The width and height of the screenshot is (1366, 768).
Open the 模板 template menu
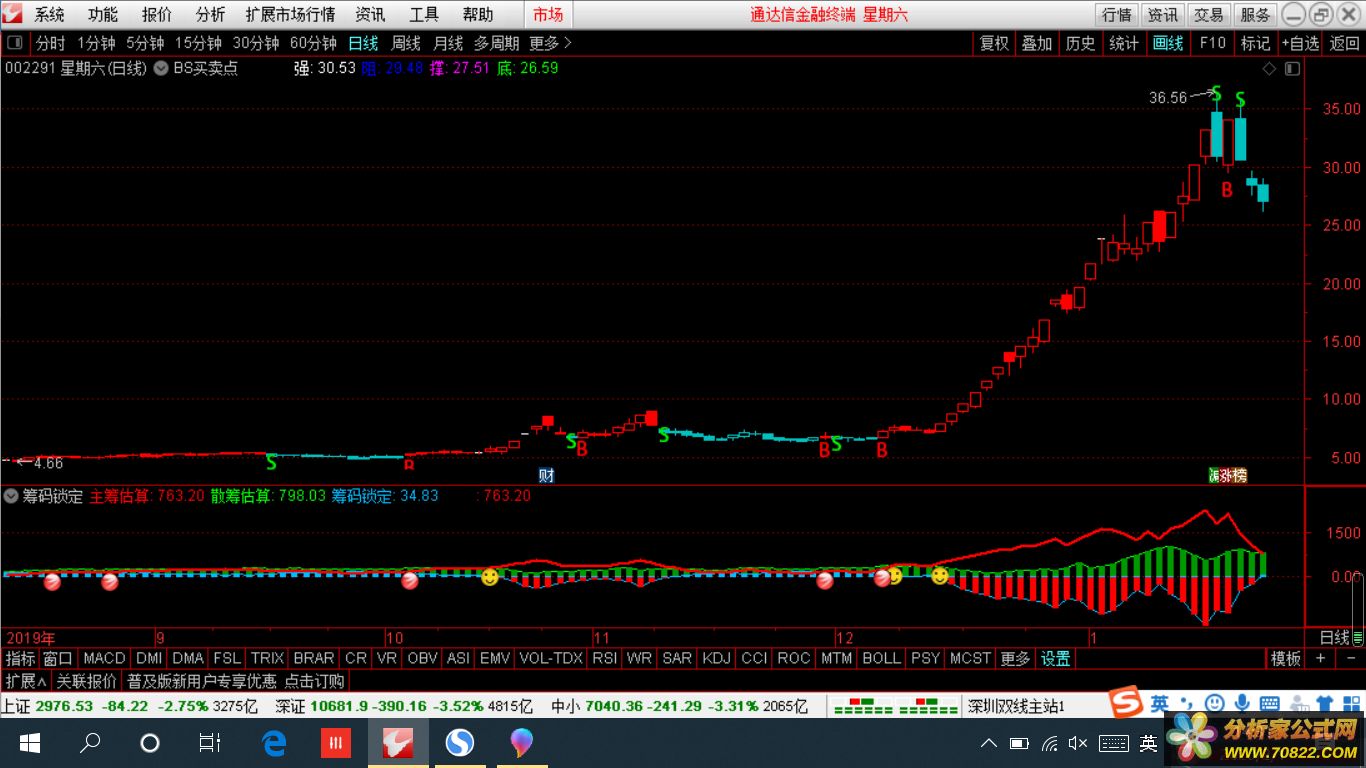pos(1286,658)
